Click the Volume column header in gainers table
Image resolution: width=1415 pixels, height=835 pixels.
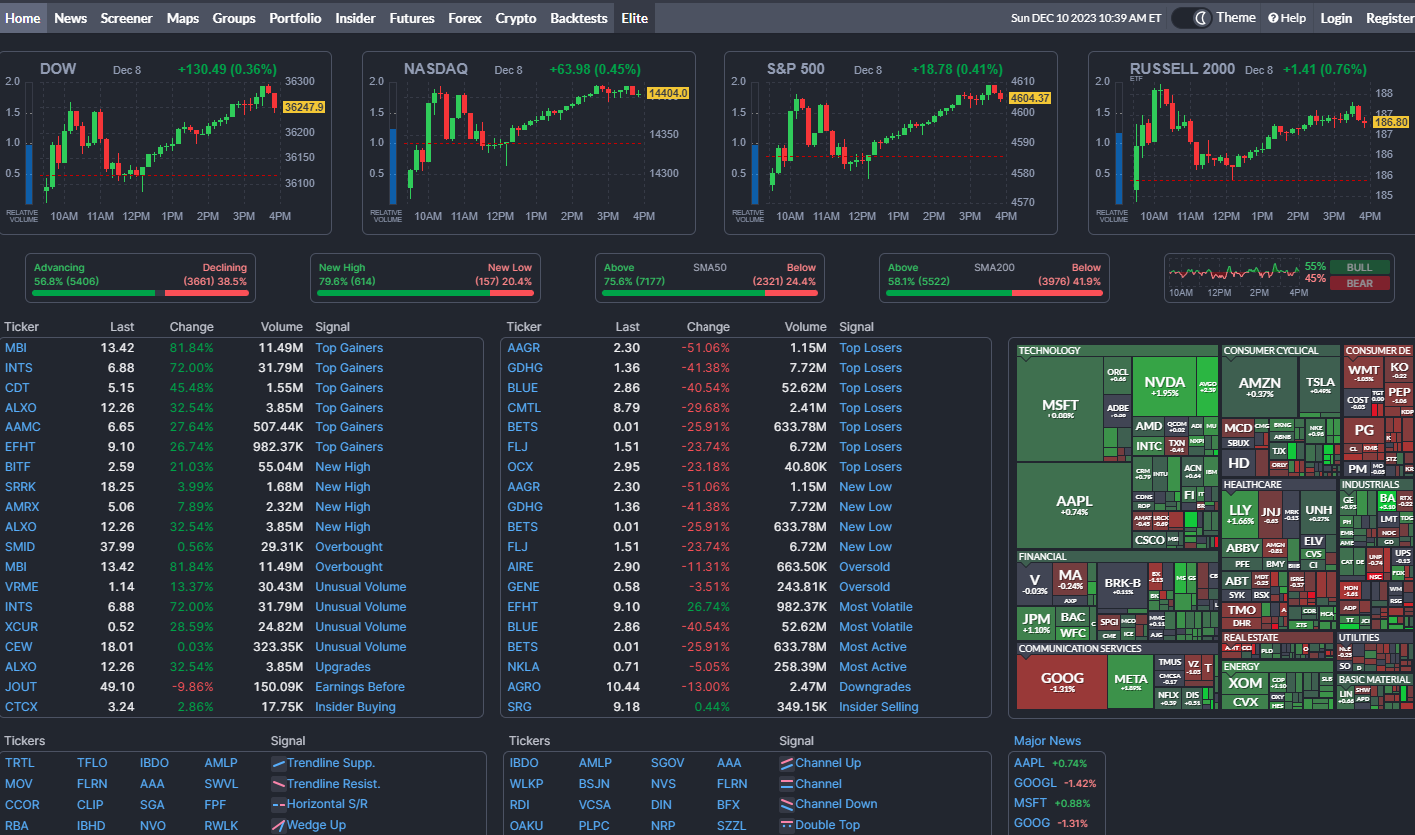click(282, 327)
